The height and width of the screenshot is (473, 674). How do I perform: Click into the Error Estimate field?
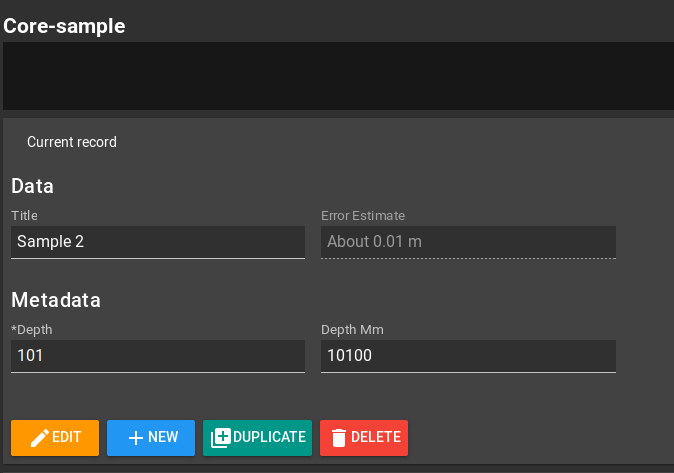[x=467, y=242]
